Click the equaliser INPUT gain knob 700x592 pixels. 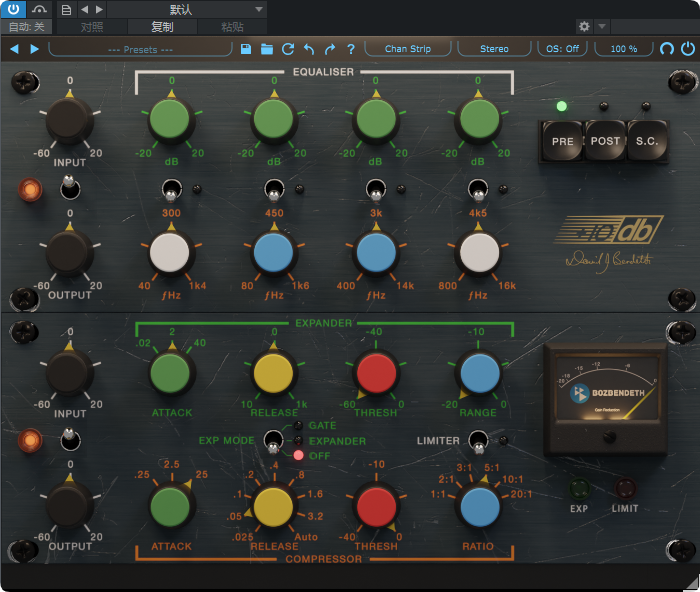(69, 120)
